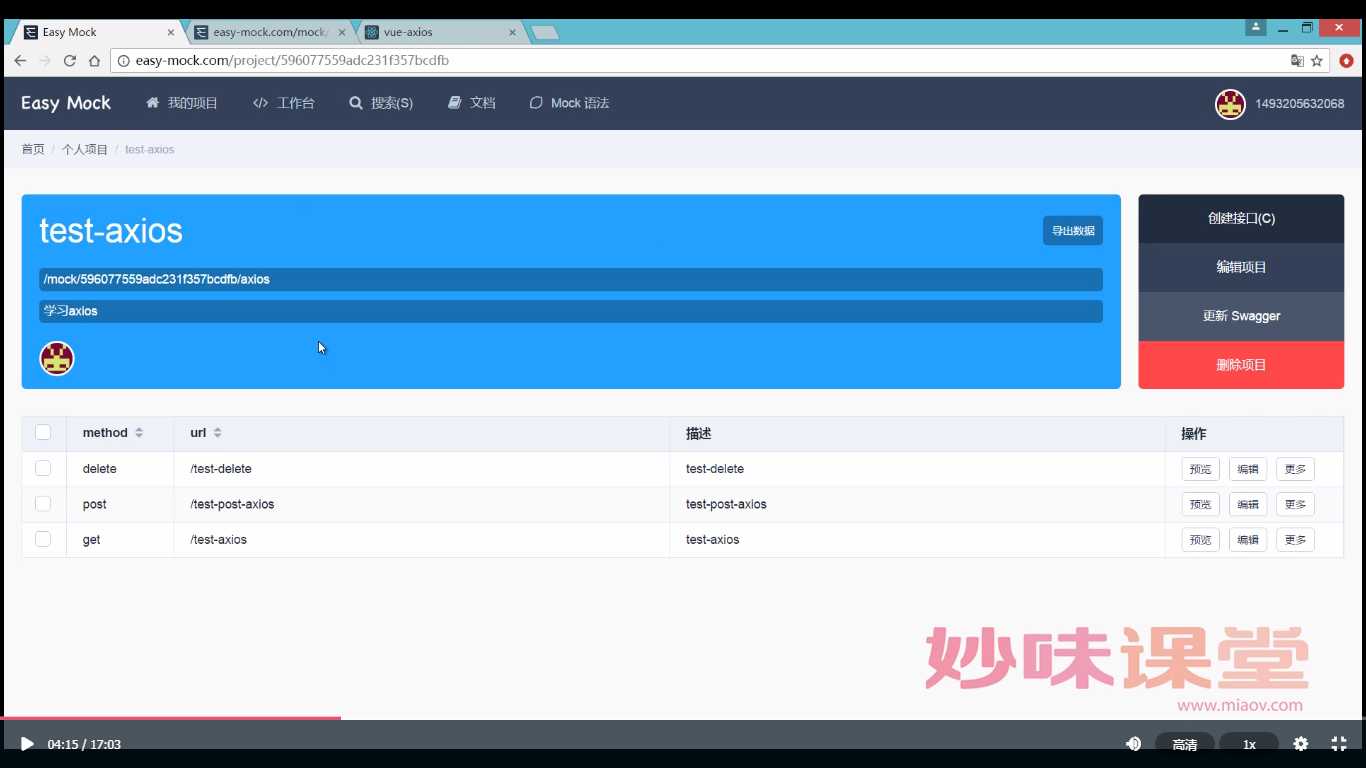Open the translate page icon
The width and height of the screenshot is (1366, 768).
pos(1297,61)
